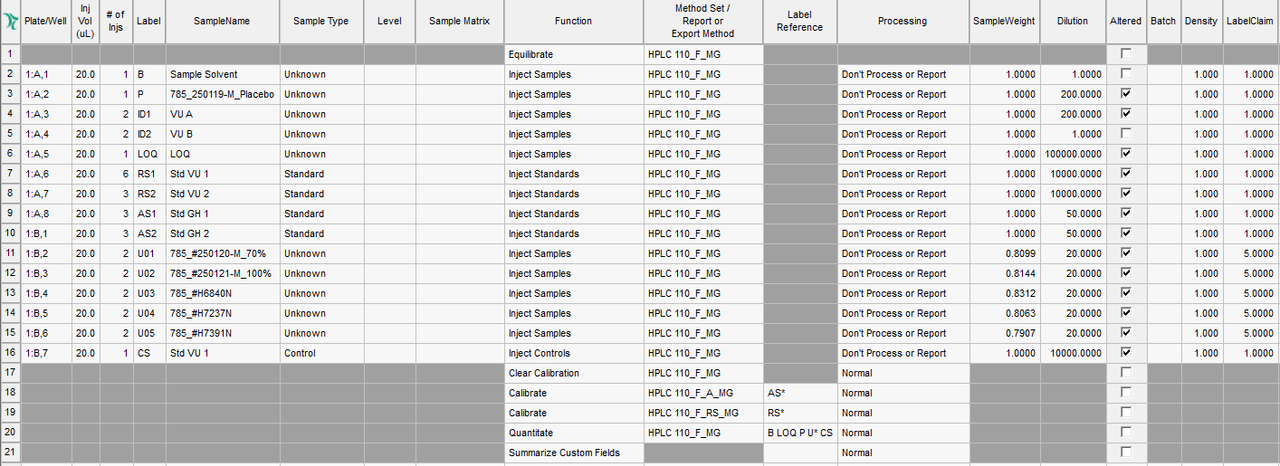Image resolution: width=1280 pixels, height=466 pixels.
Task: Click SampleName cell 'VU B'
Action: pyautogui.click(x=223, y=134)
